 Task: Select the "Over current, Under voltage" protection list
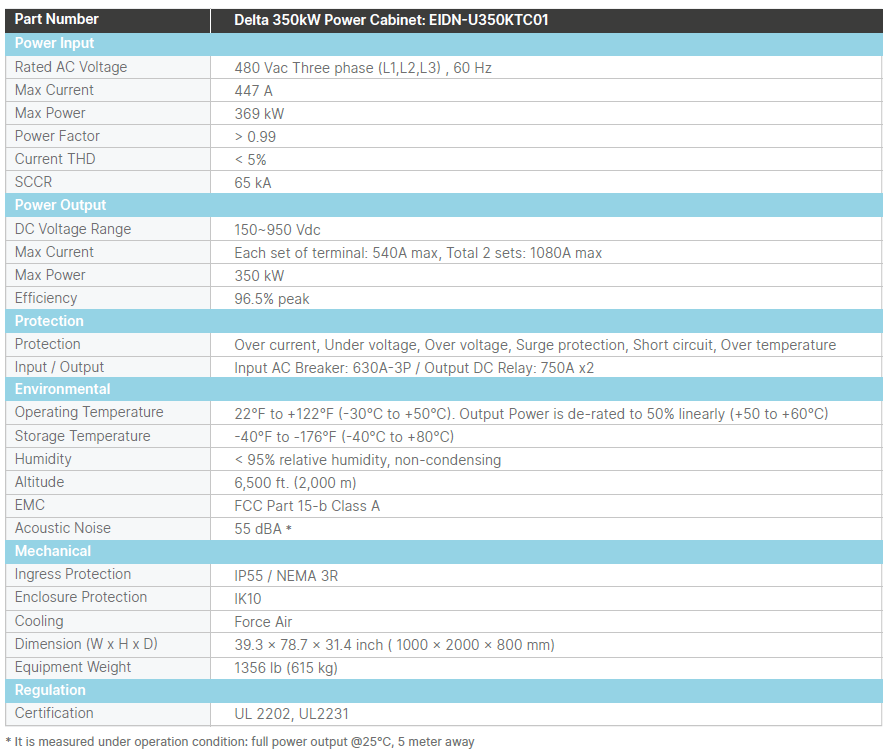[x=535, y=345]
